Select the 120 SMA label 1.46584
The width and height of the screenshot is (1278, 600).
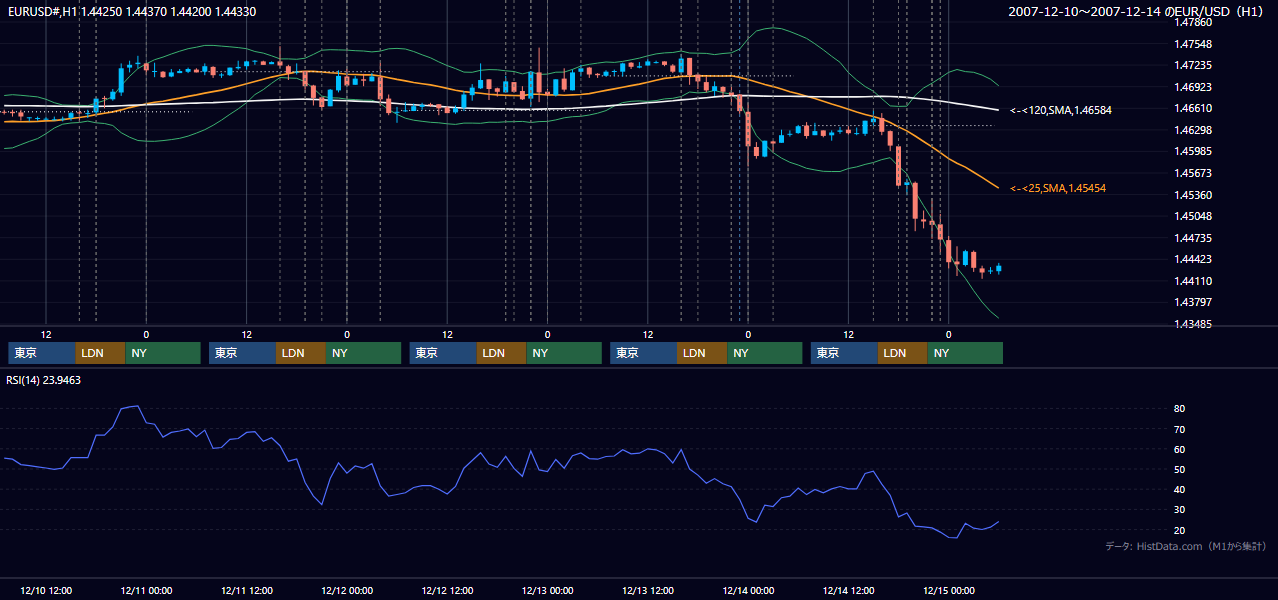click(x=1061, y=110)
